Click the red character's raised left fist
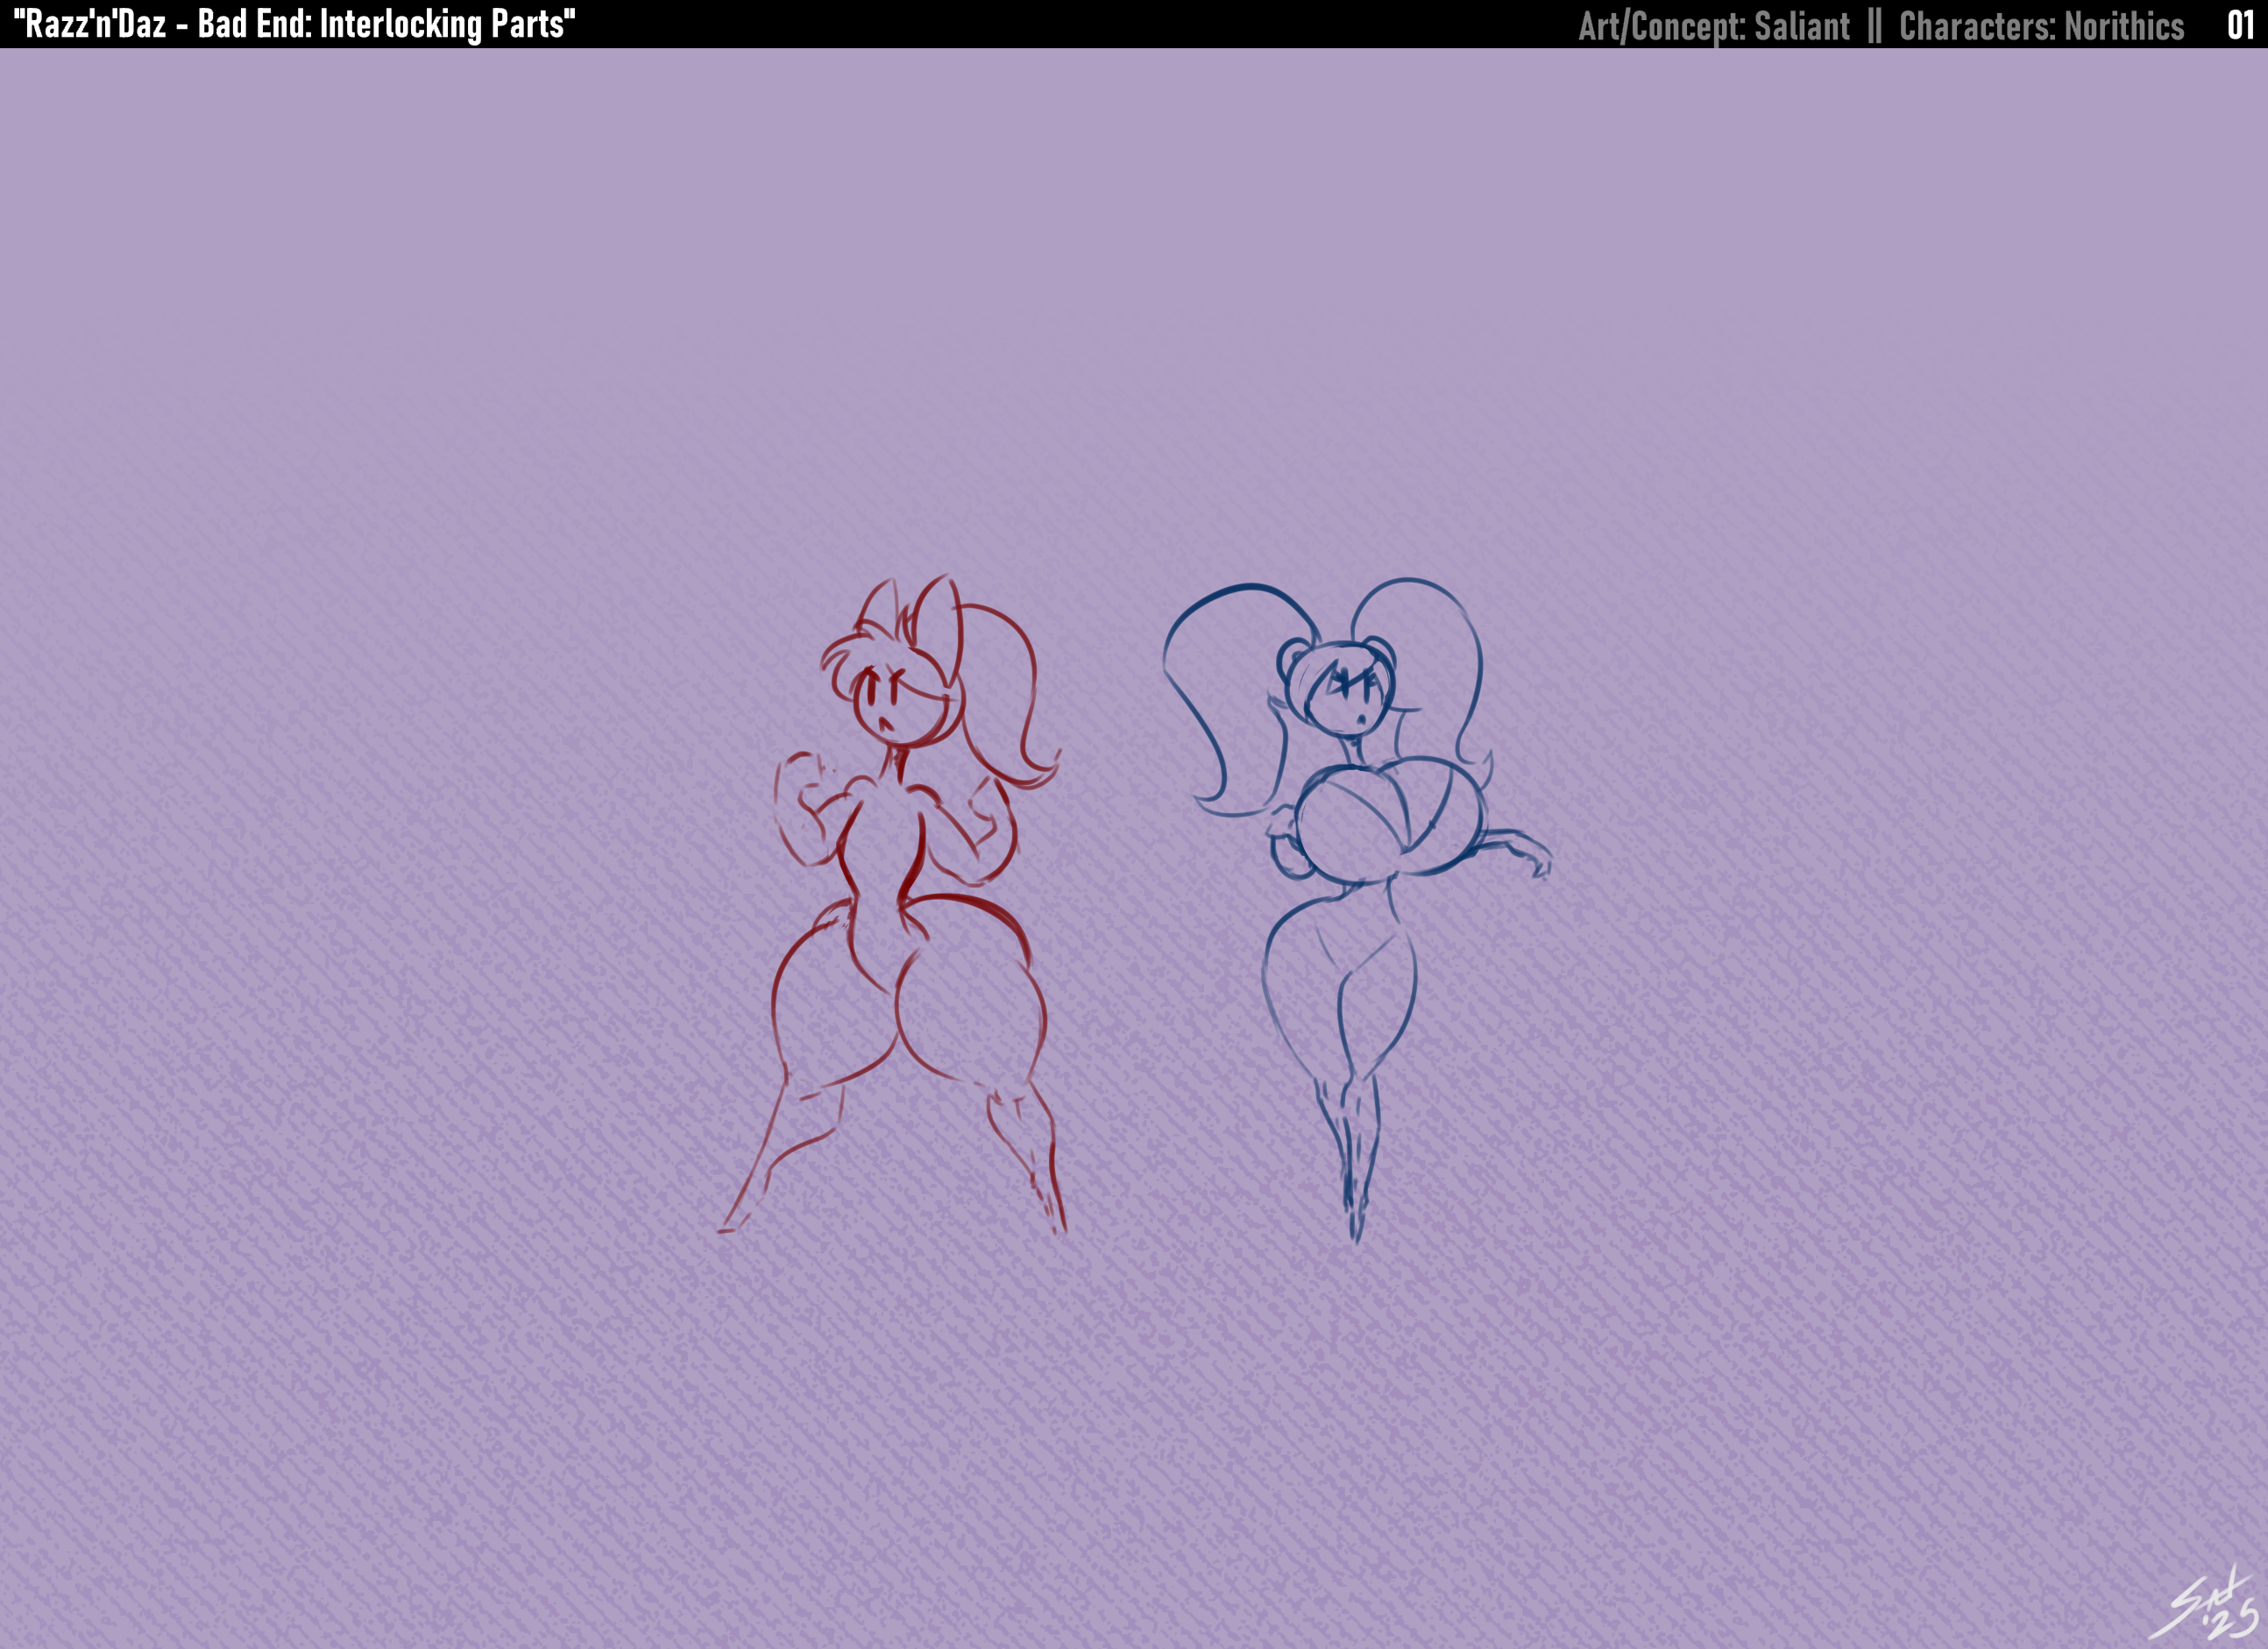The image size is (2268, 1649). (800, 778)
